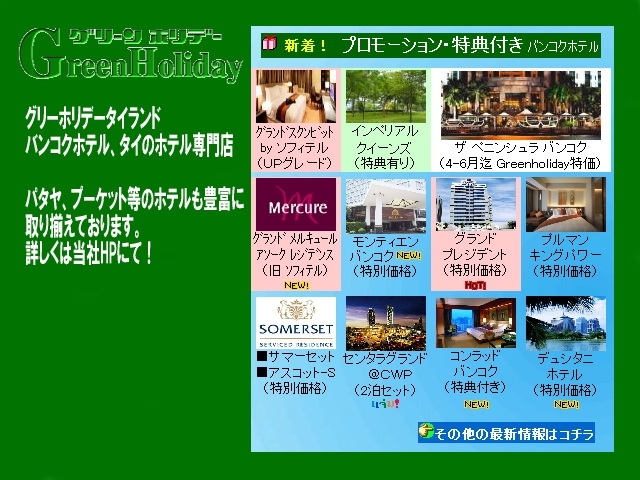Open the Grand President tower photo
Image resolution: width=640 pixels, height=480 pixels.
point(476,204)
